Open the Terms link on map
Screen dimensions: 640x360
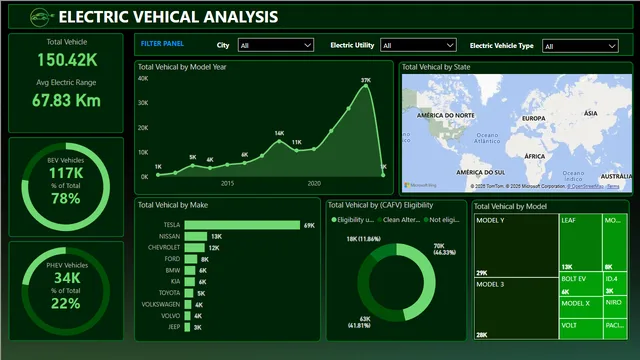(x=613, y=186)
